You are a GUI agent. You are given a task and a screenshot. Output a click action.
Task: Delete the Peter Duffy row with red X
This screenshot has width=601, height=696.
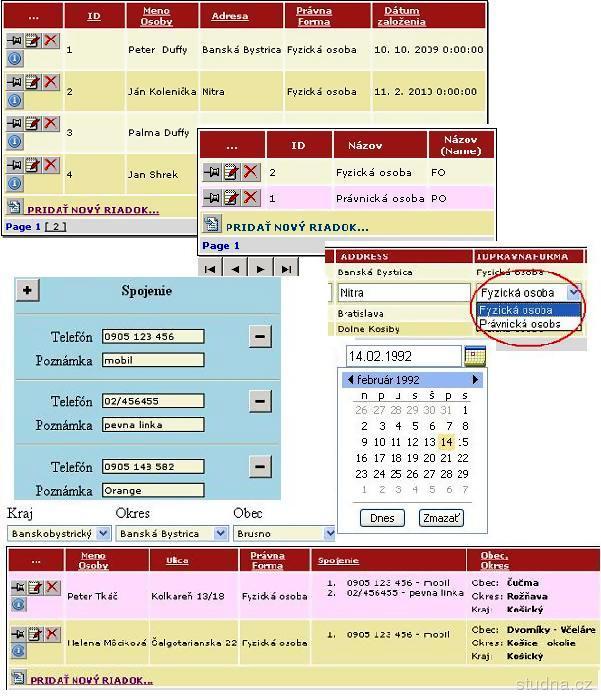51,40
